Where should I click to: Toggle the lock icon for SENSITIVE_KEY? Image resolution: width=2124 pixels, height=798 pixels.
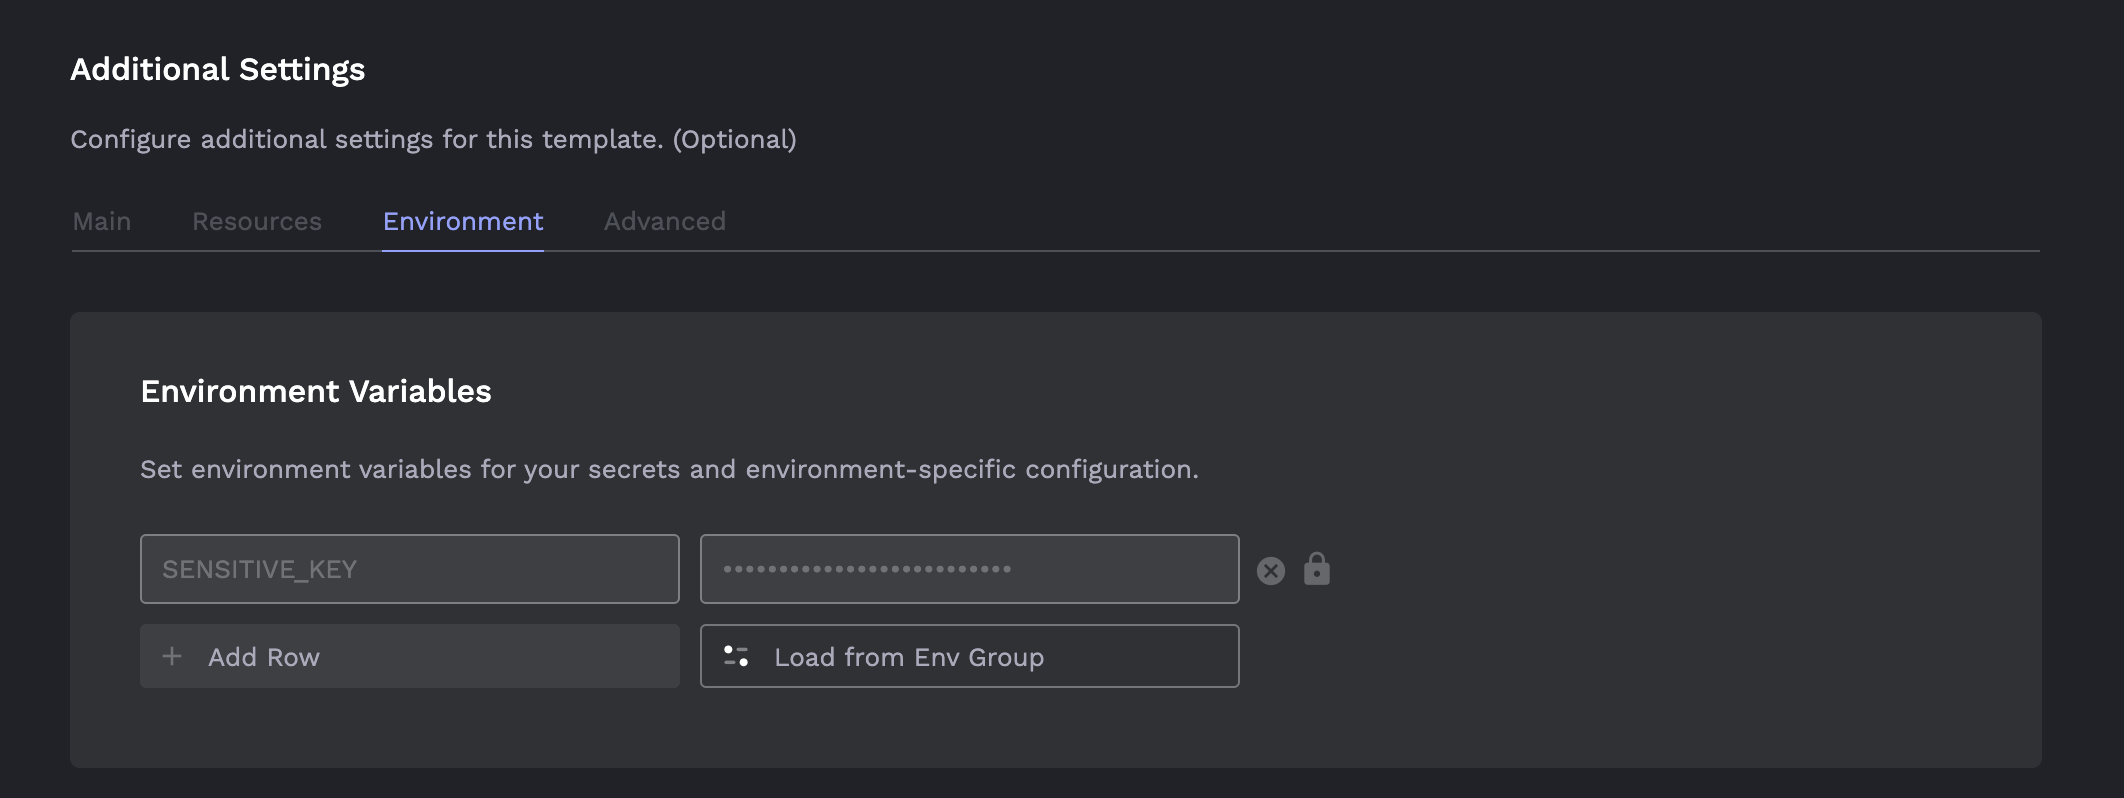pos(1317,569)
